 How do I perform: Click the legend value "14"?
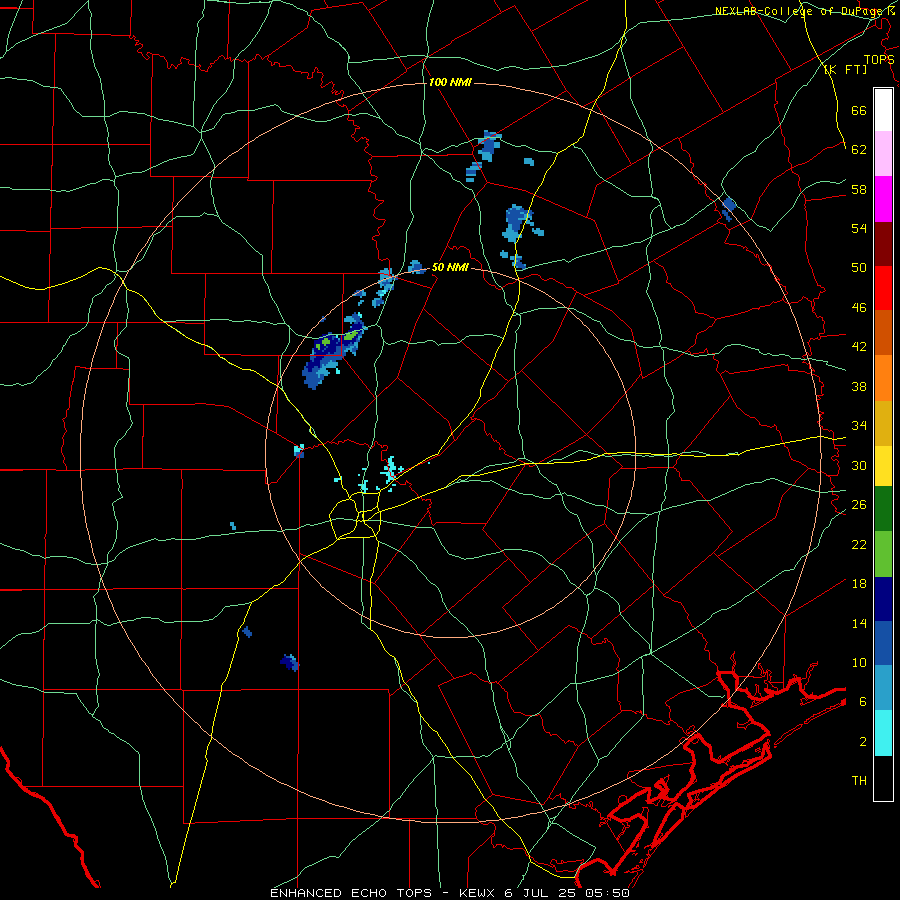pos(859,623)
